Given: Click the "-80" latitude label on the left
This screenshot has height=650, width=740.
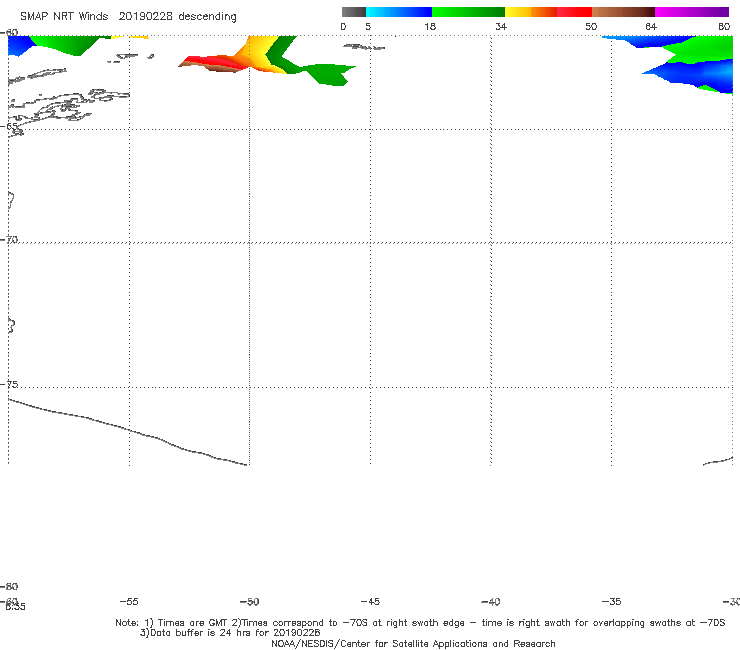Looking at the screenshot, I should point(9,586).
